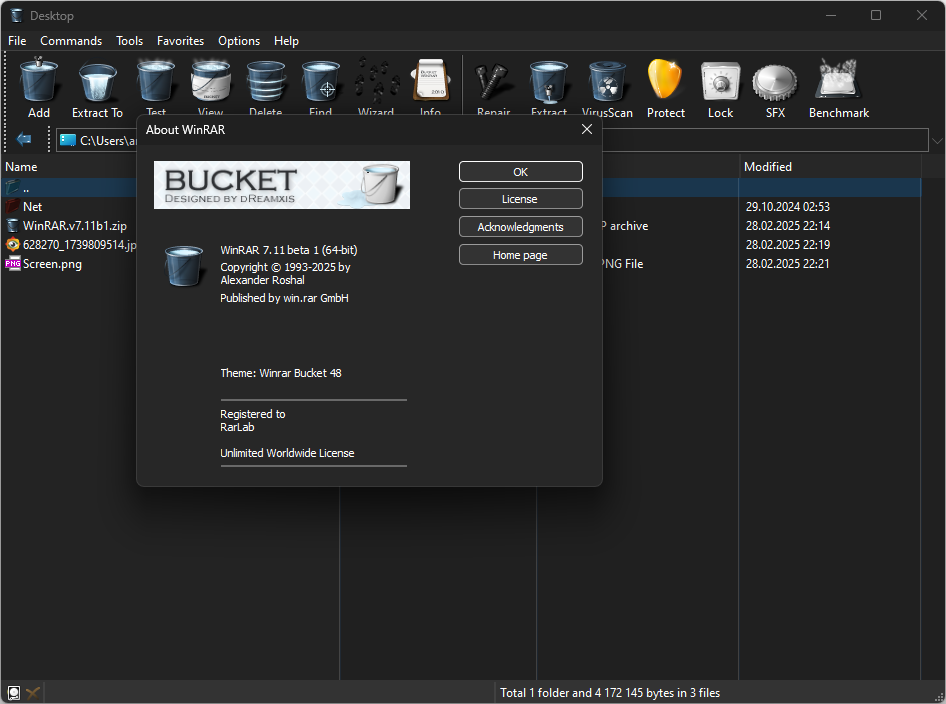Select the 628270_1739809514 jpg file name
The width and height of the screenshot is (946, 704).
coord(80,244)
